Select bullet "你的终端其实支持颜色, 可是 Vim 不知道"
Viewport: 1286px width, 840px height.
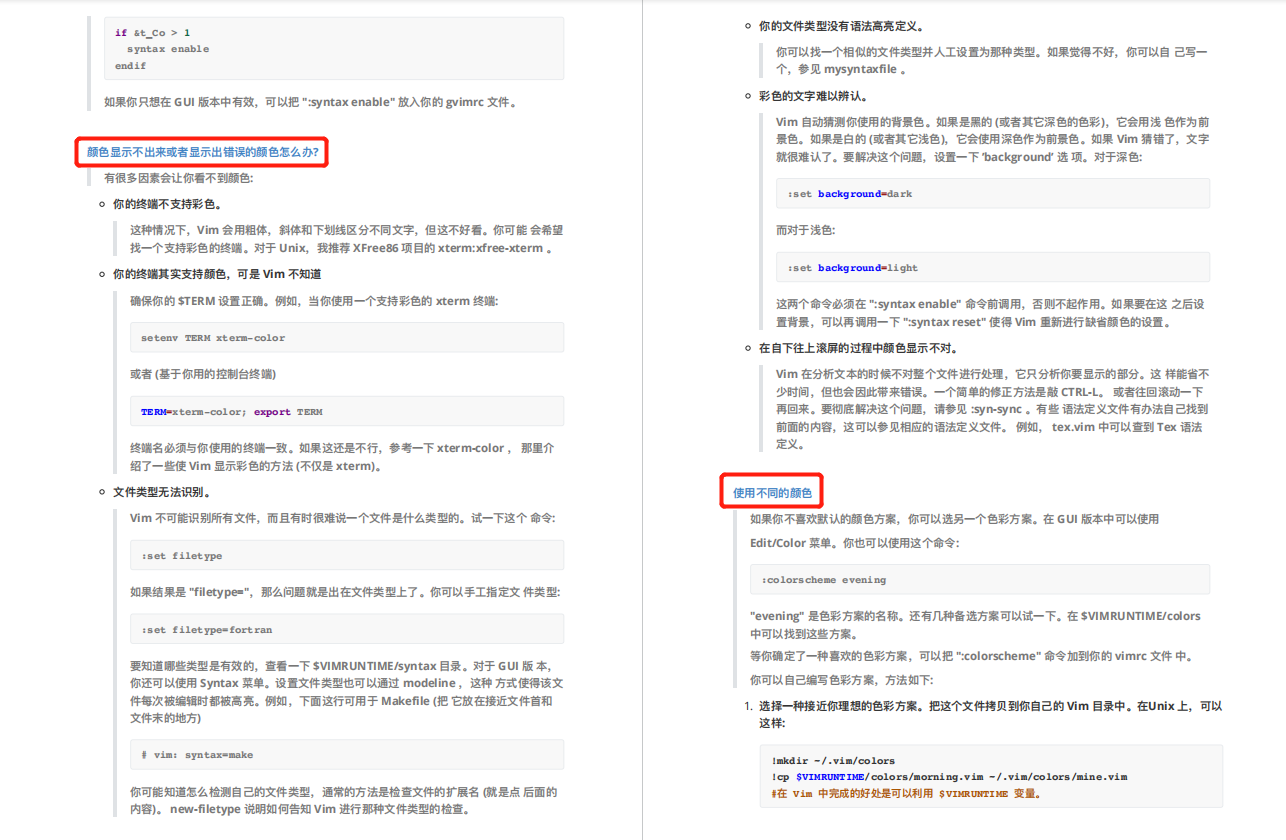(x=217, y=274)
